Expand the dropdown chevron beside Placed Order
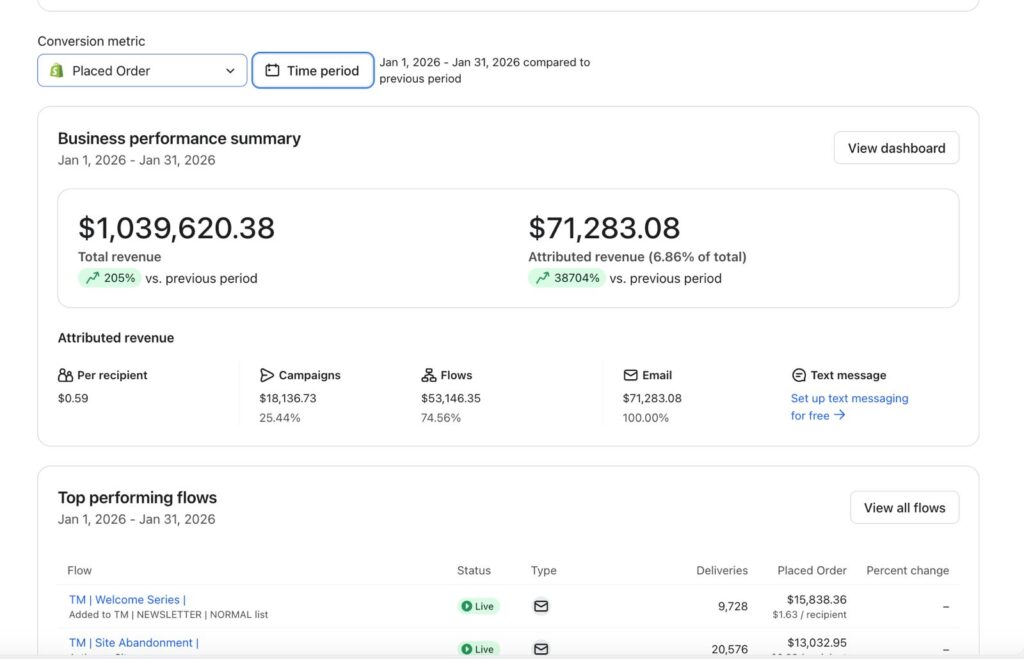Screen dimensions: 1024x659 coord(230,71)
